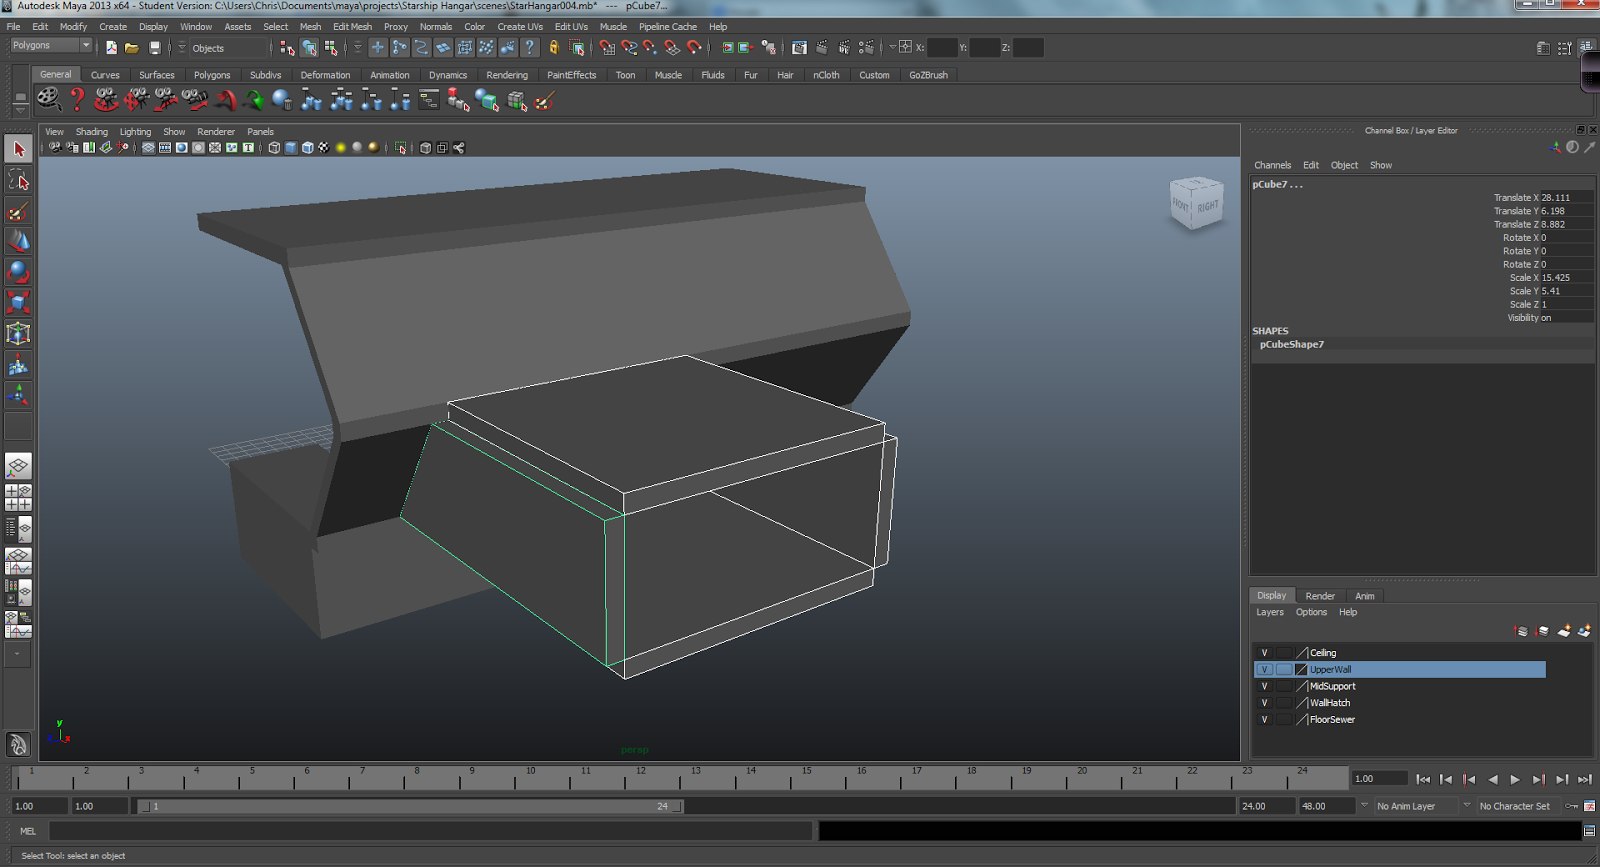Toggle visibility of the FloorSewer layer
The height and width of the screenshot is (867, 1600).
tap(1264, 720)
